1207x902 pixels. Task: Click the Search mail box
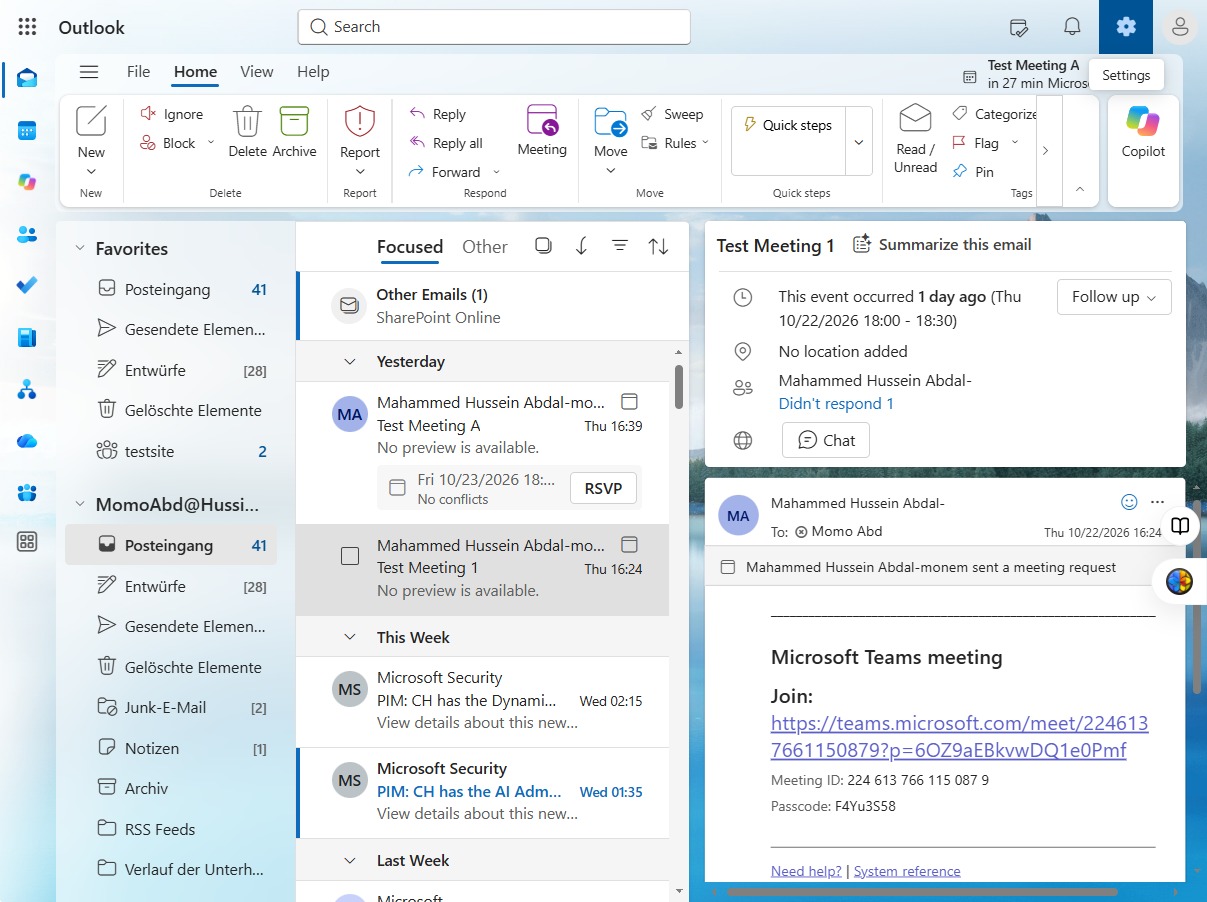tap(494, 27)
